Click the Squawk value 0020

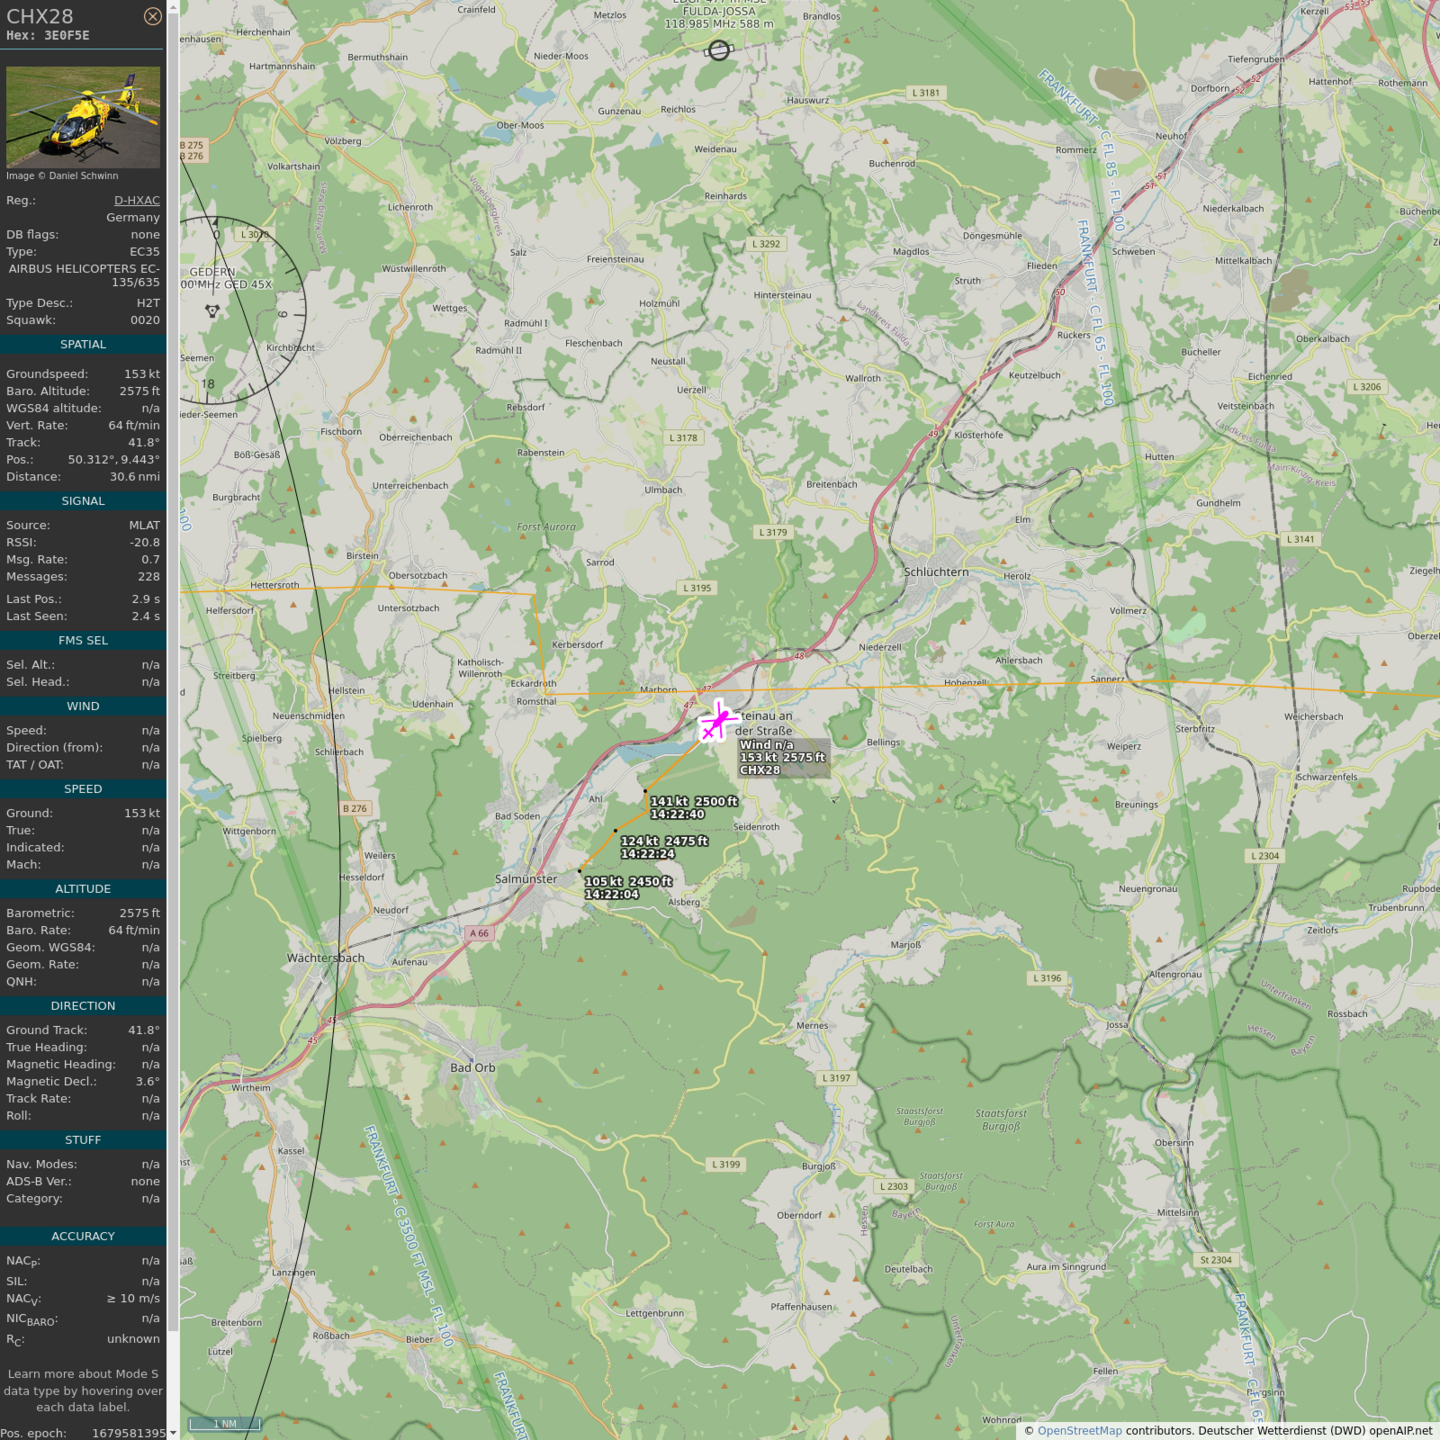145,320
